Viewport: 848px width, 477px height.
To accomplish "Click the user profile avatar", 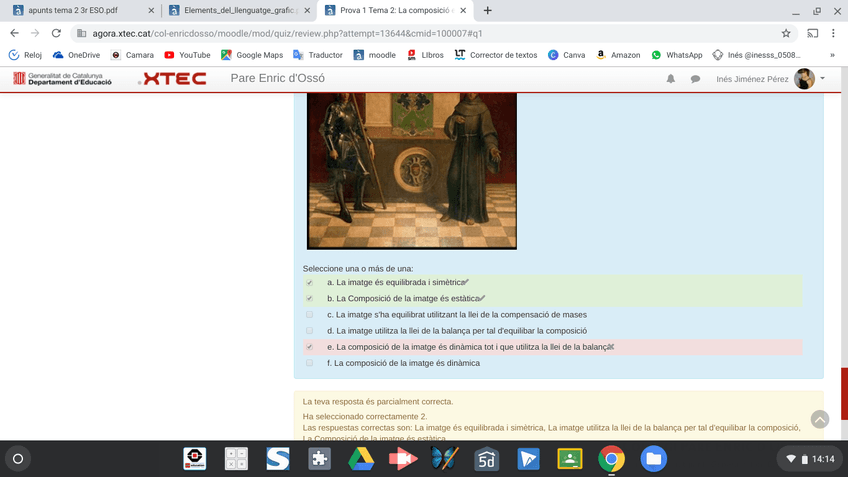I will [804, 79].
